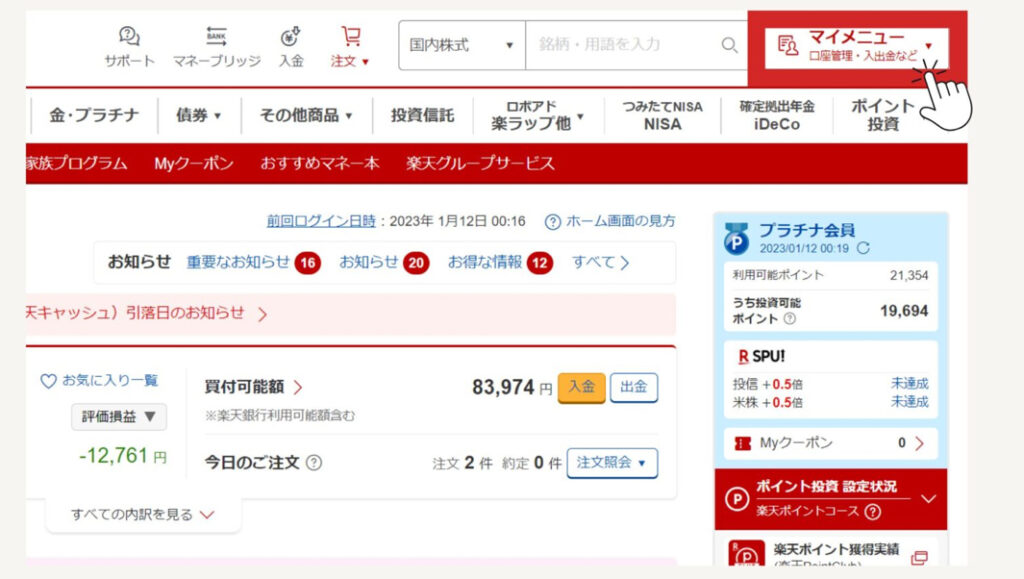Click the 出金 withdrawal button
The image size is (1024, 579).
point(633,387)
